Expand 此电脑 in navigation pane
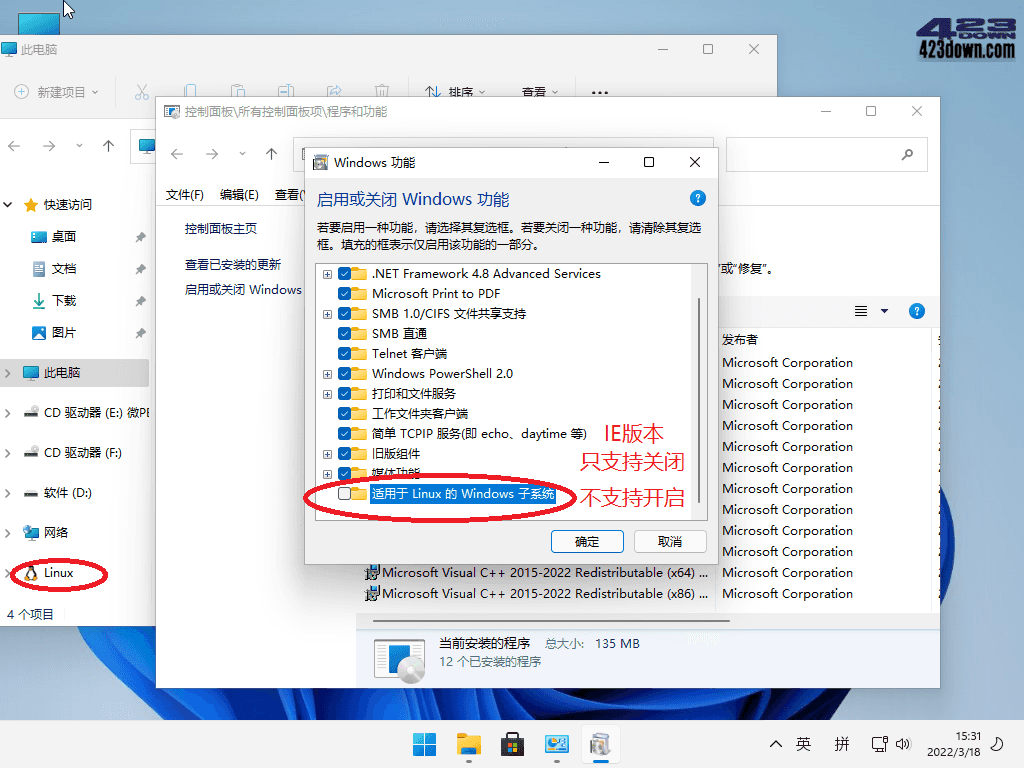The width and height of the screenshot is (1024, 768). pos(8,373)
